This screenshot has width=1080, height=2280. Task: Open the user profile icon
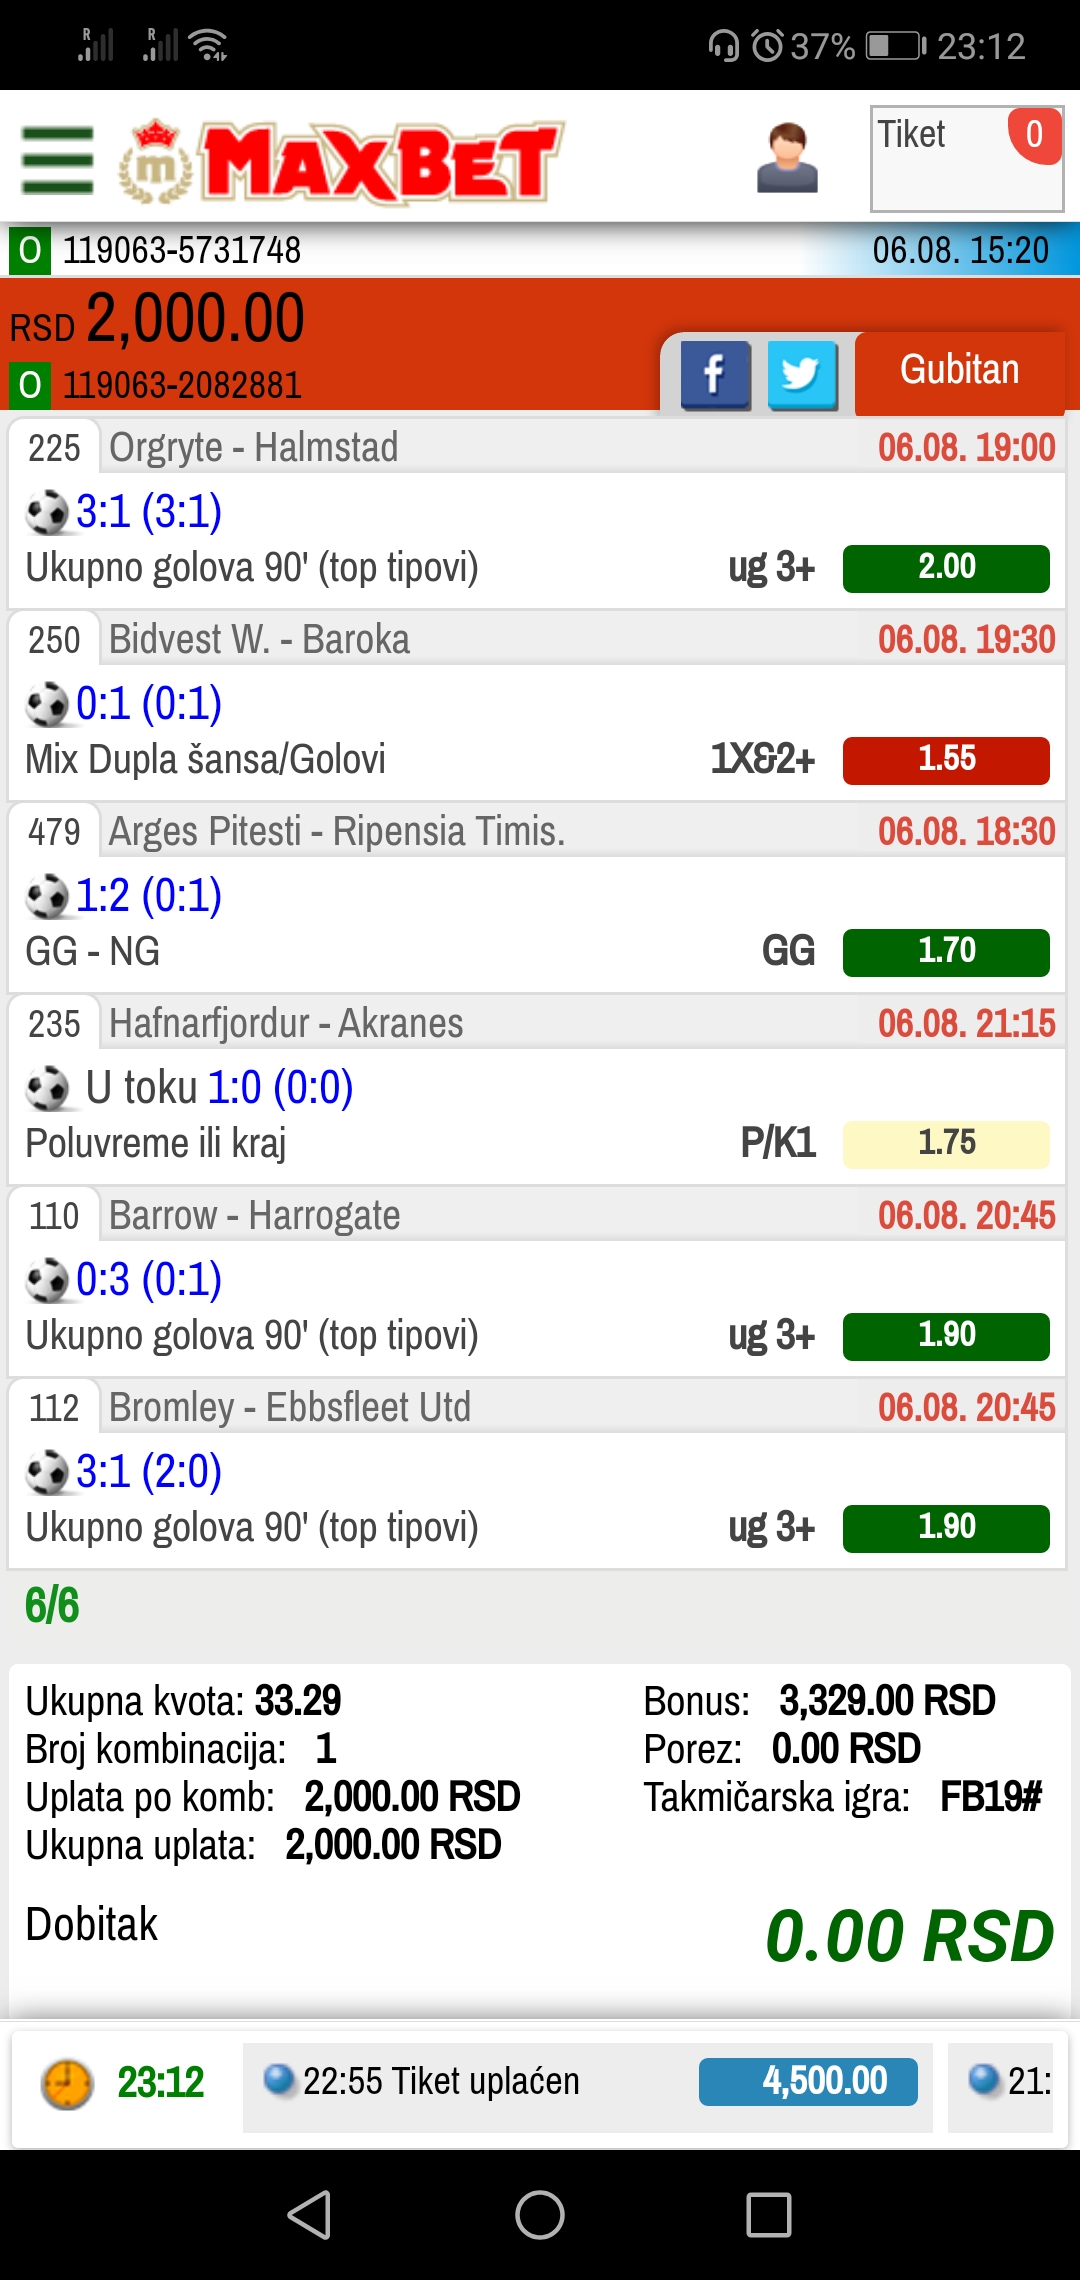point(787,158)
